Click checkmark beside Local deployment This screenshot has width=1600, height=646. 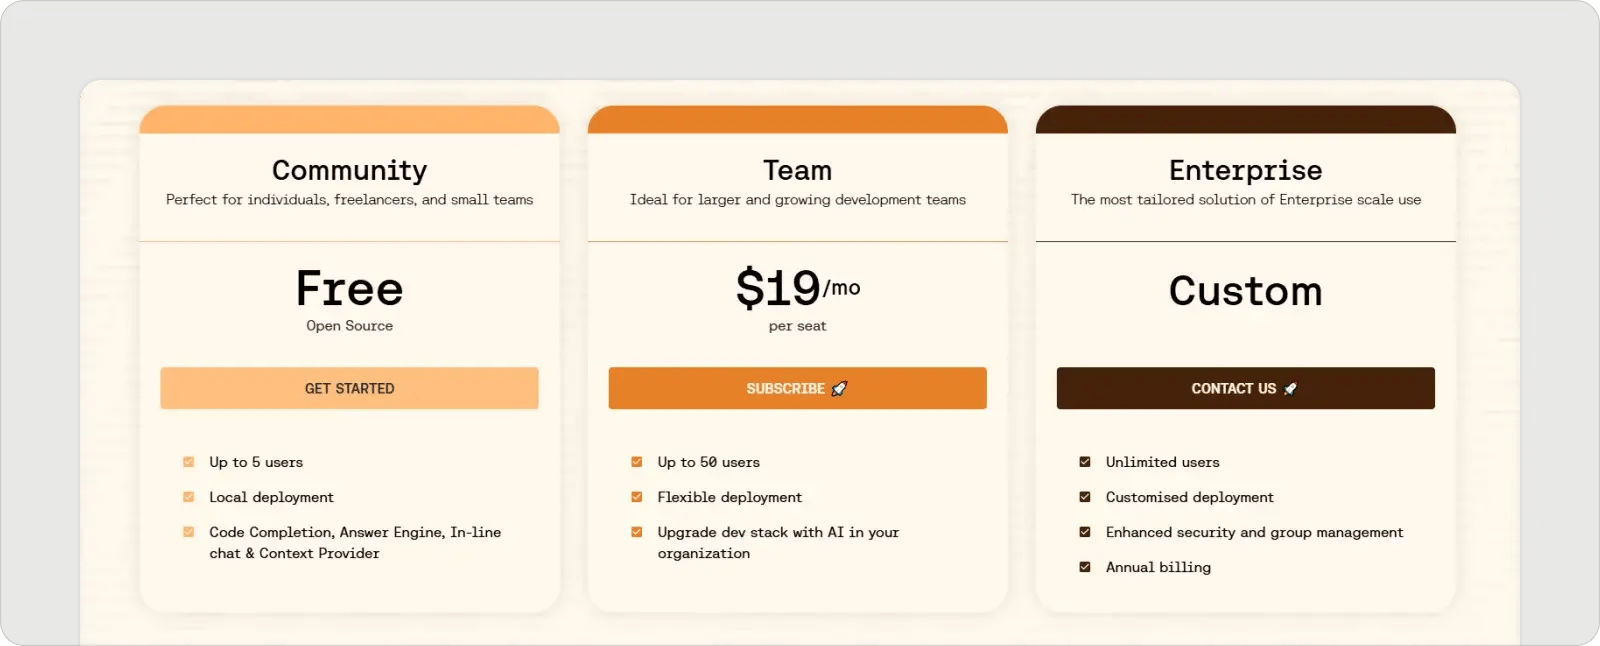coord(188,497)
